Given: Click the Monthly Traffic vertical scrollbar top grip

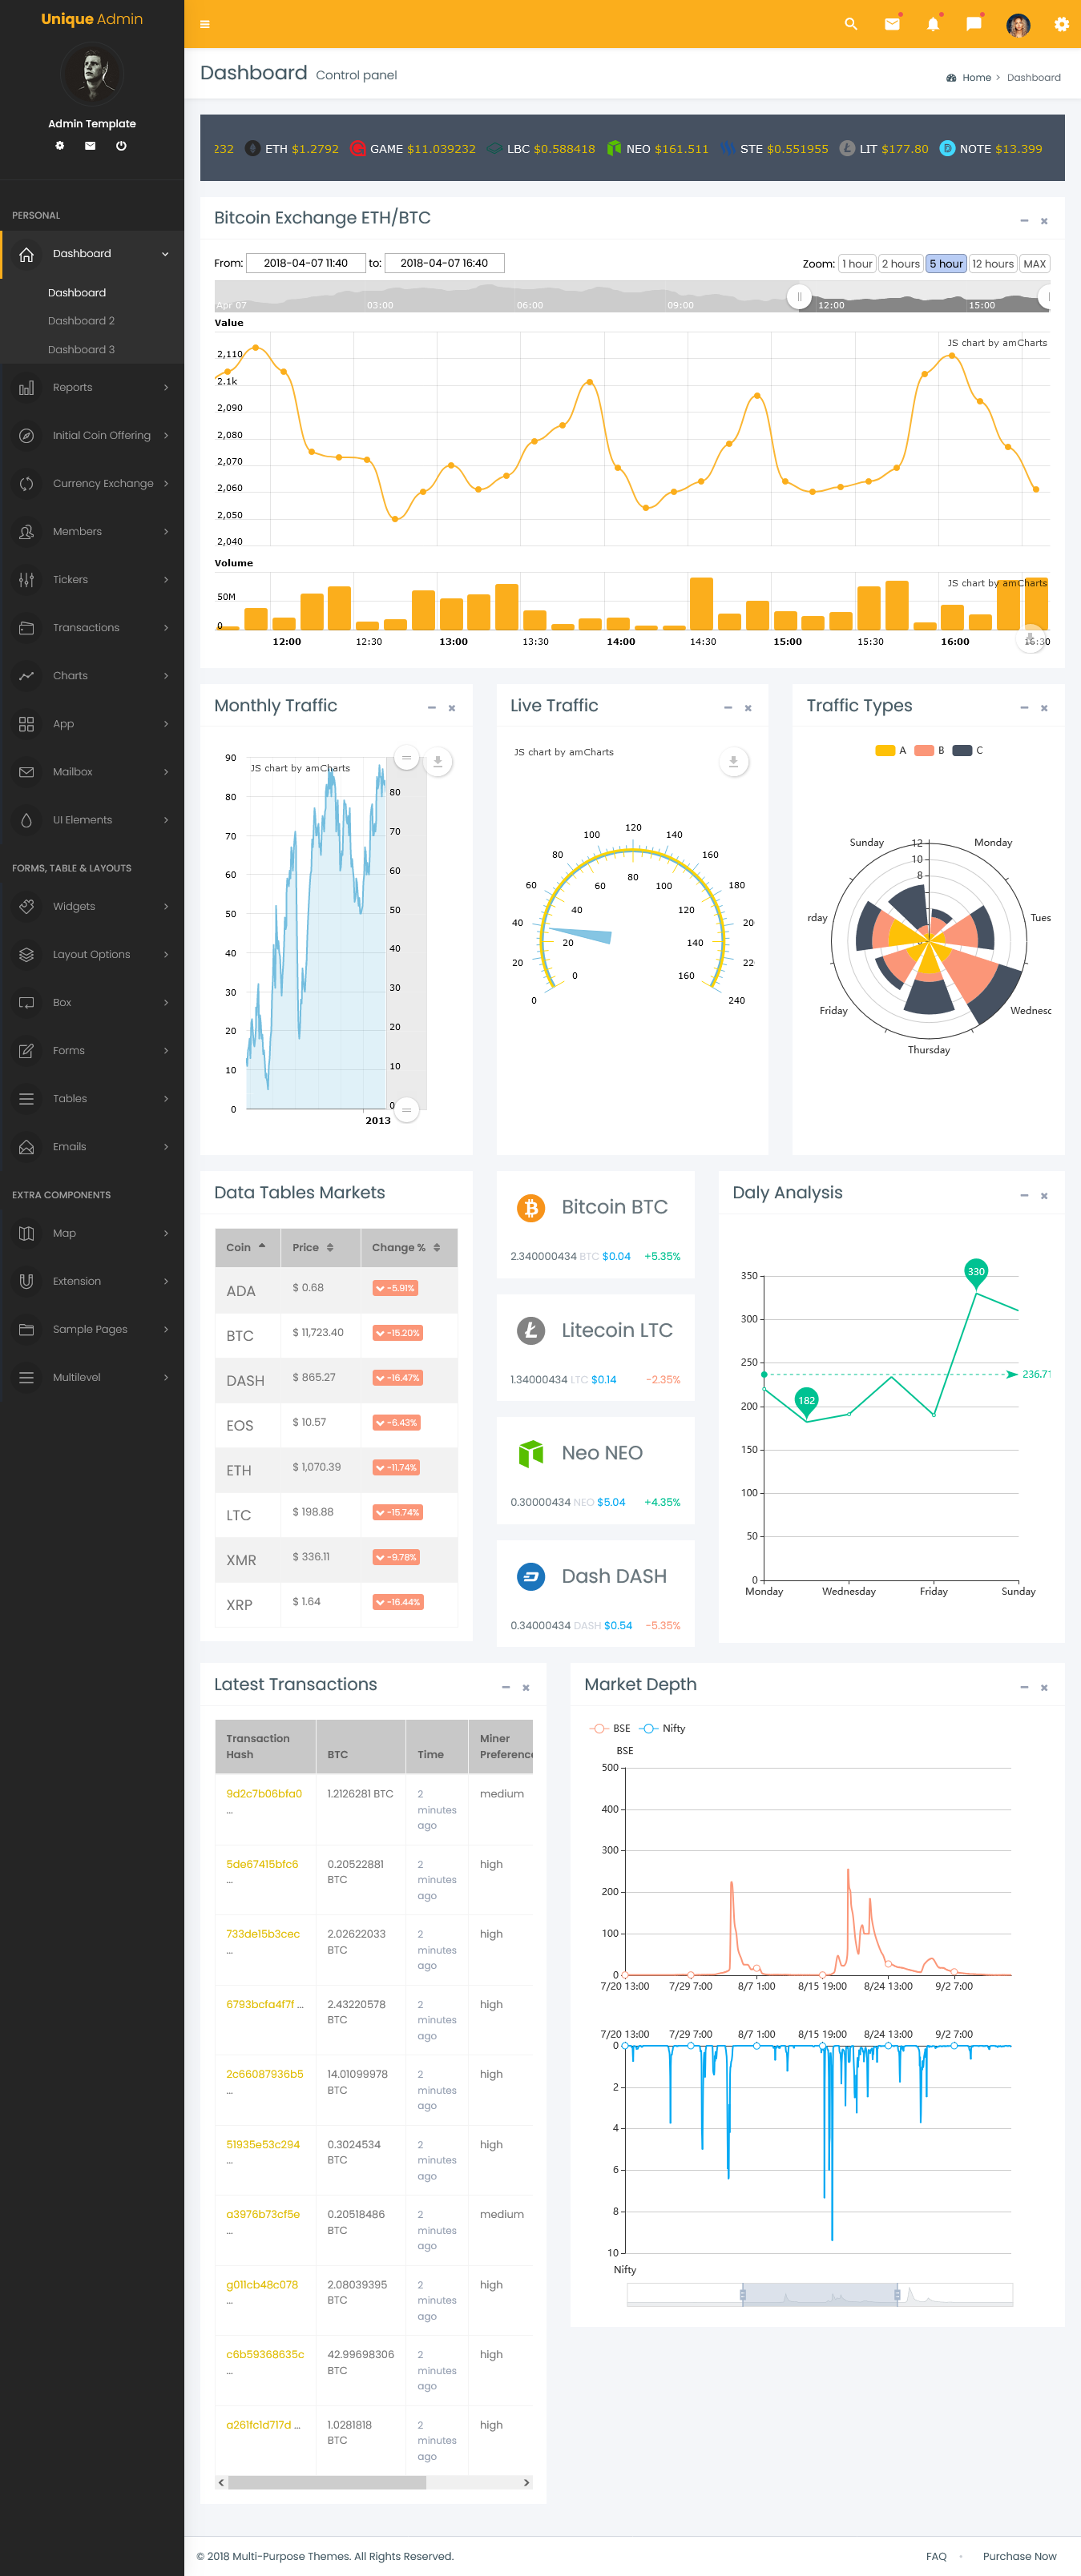Looking at the screenshot, I should [406, 759].
